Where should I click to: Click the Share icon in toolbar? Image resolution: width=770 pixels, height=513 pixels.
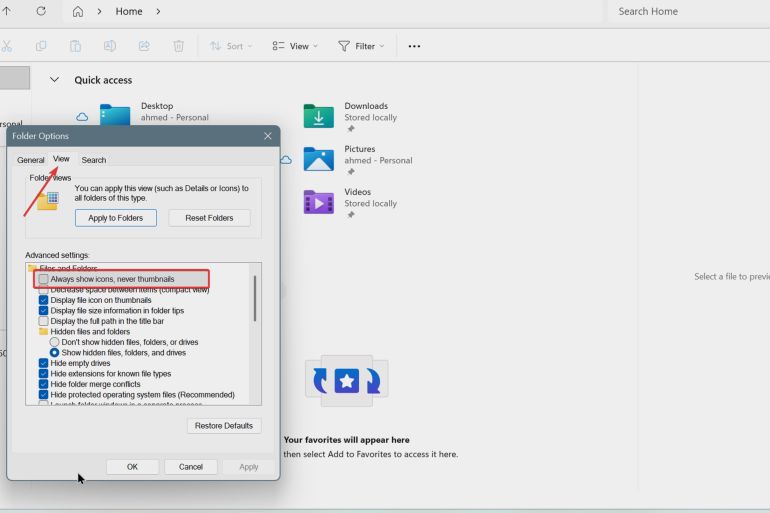[144, 46]
